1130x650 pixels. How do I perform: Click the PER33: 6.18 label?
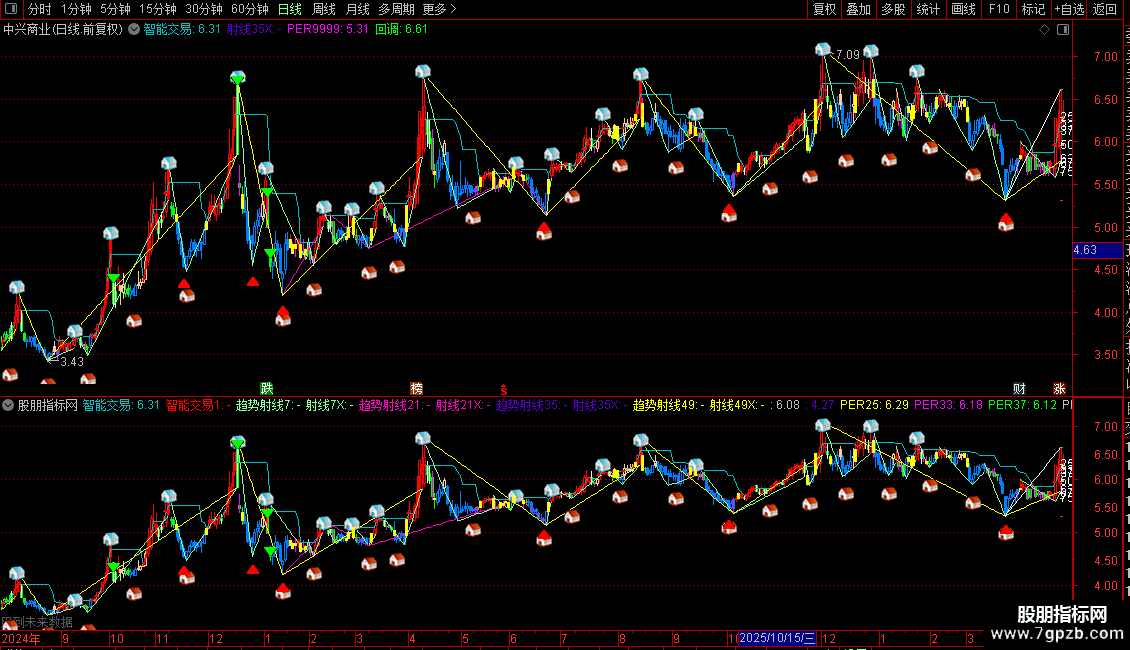pyautogui.click(x=948, y=406)
